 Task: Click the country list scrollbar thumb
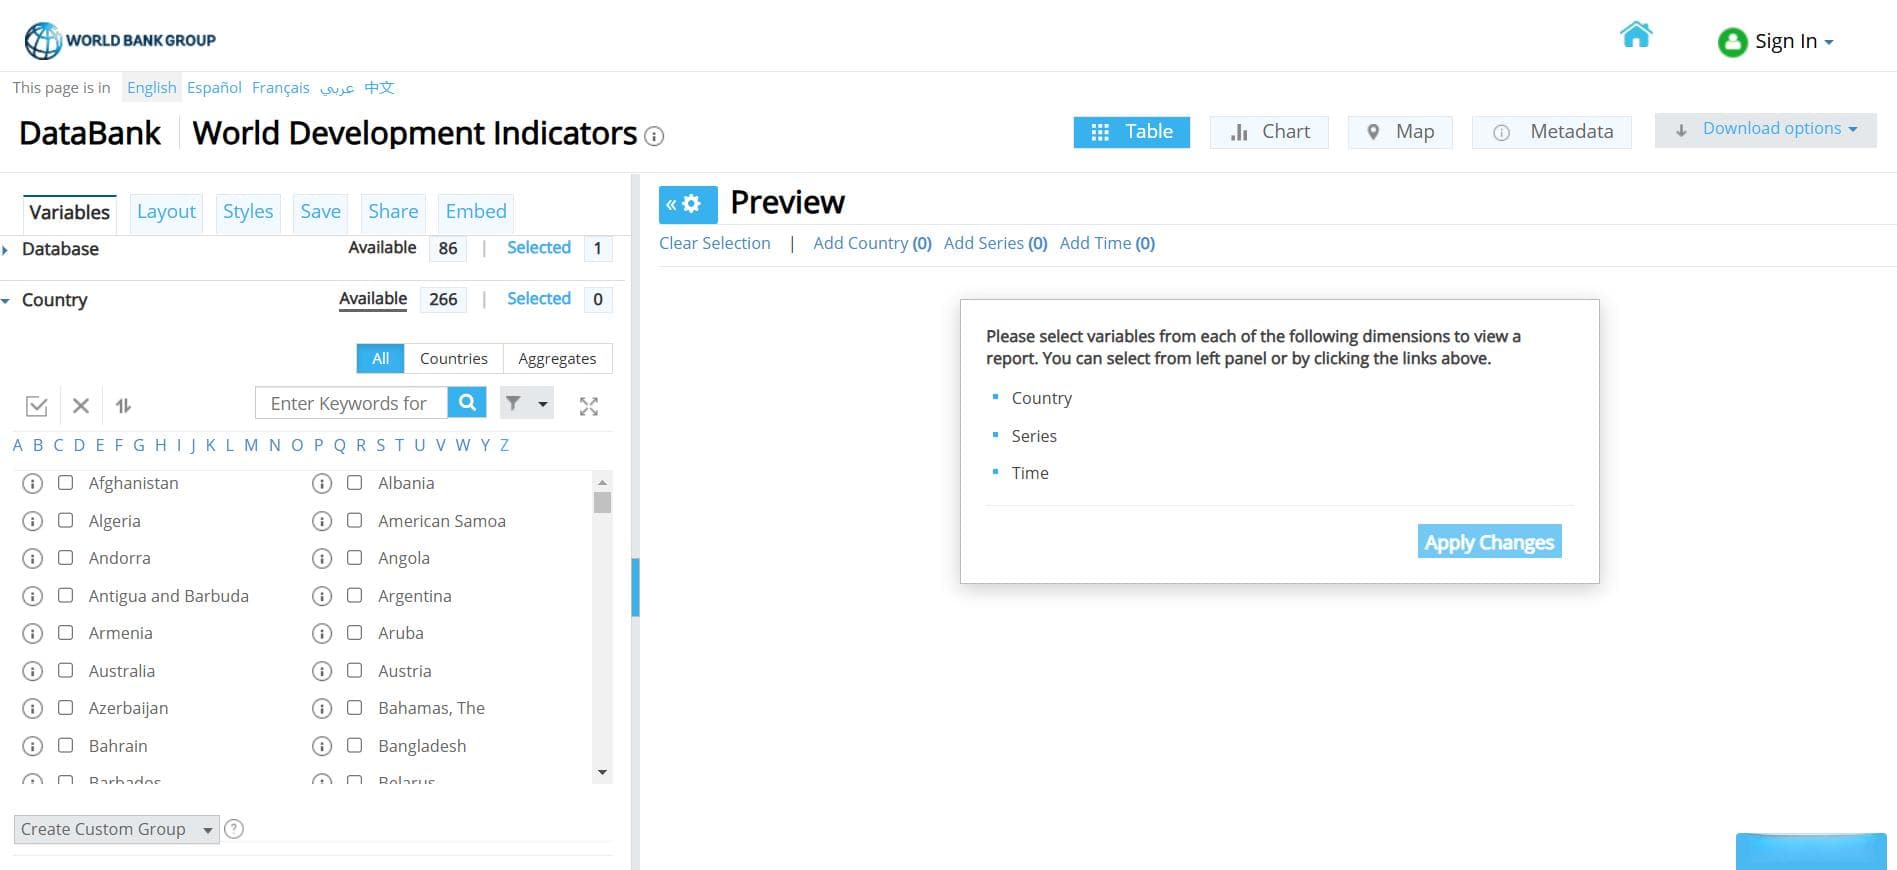[x=602, y=502]
